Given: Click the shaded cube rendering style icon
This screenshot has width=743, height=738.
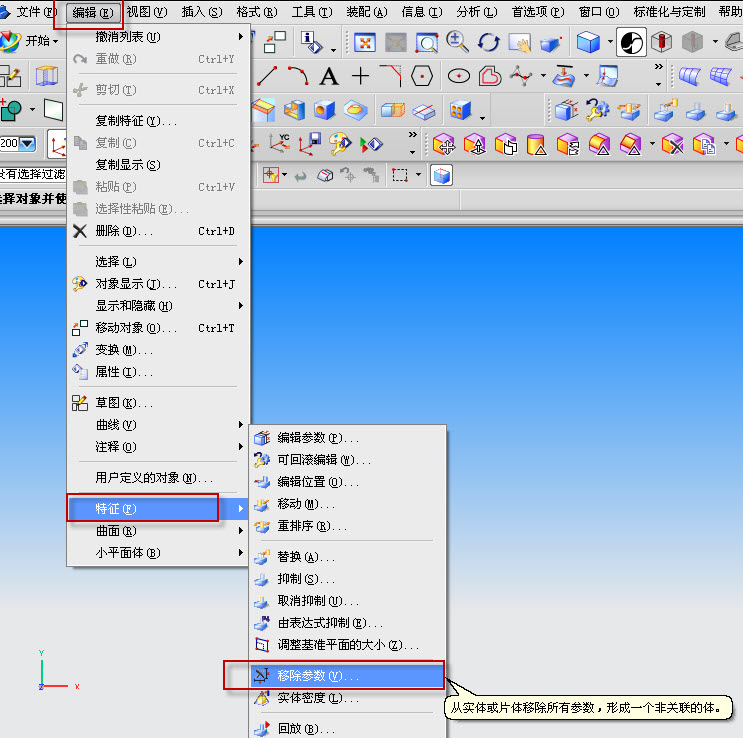Looking at the screenshot, I should [x=588, y=42].
